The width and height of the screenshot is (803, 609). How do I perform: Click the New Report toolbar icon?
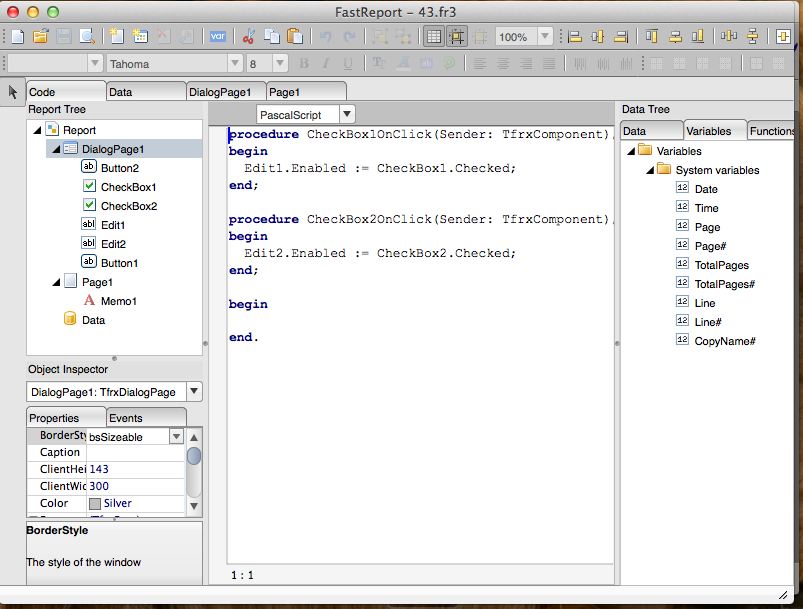[x=16, y=37]
